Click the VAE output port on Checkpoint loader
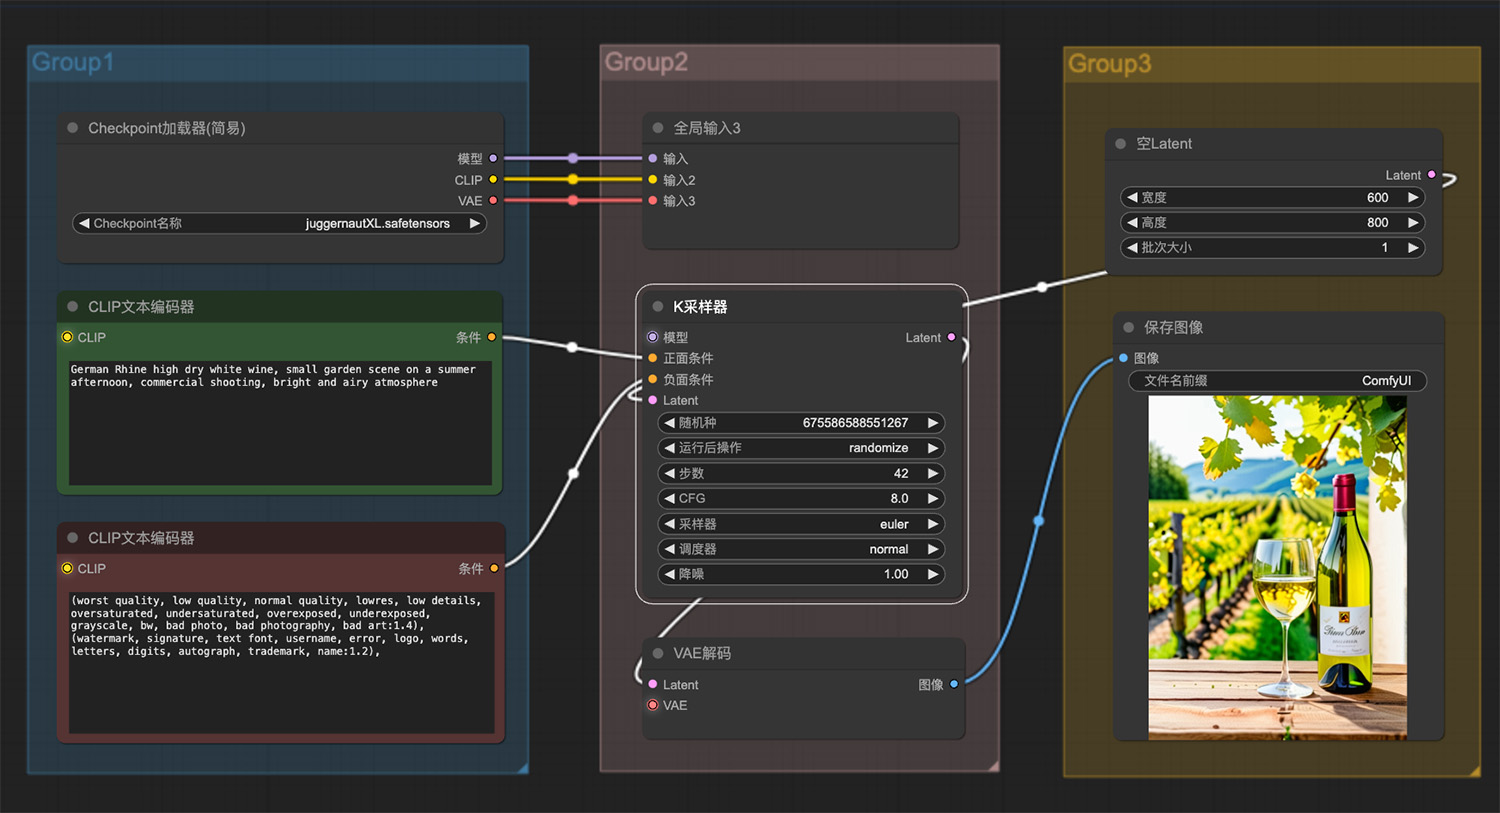This screenshot has width=1500, height=813. click(493, 201)
